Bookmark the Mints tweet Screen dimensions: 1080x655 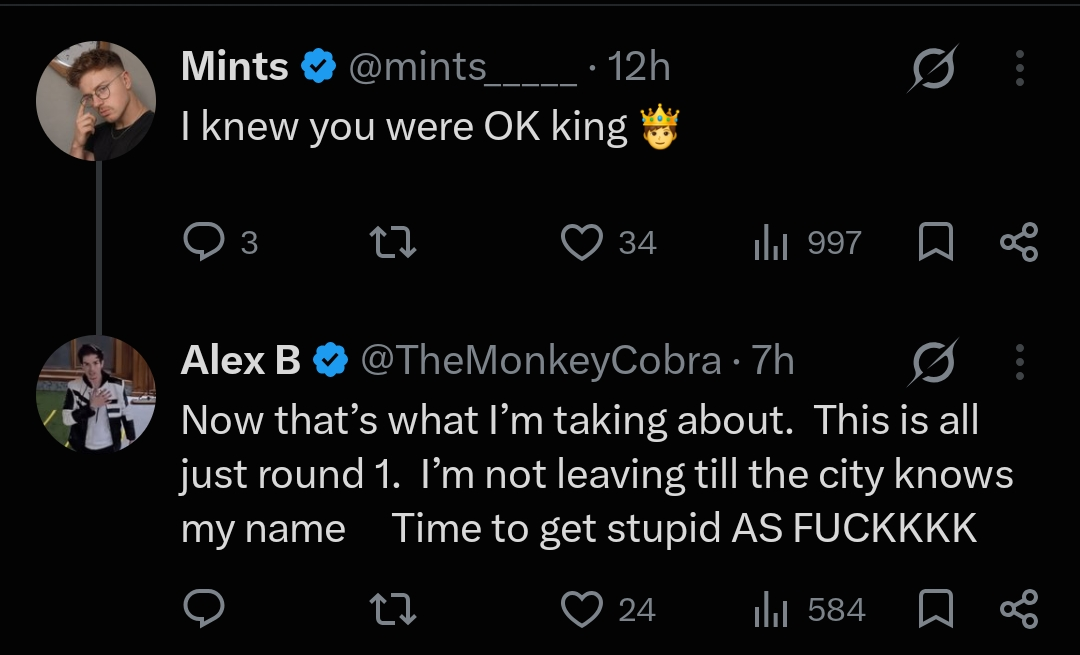[x=936, y=242]
